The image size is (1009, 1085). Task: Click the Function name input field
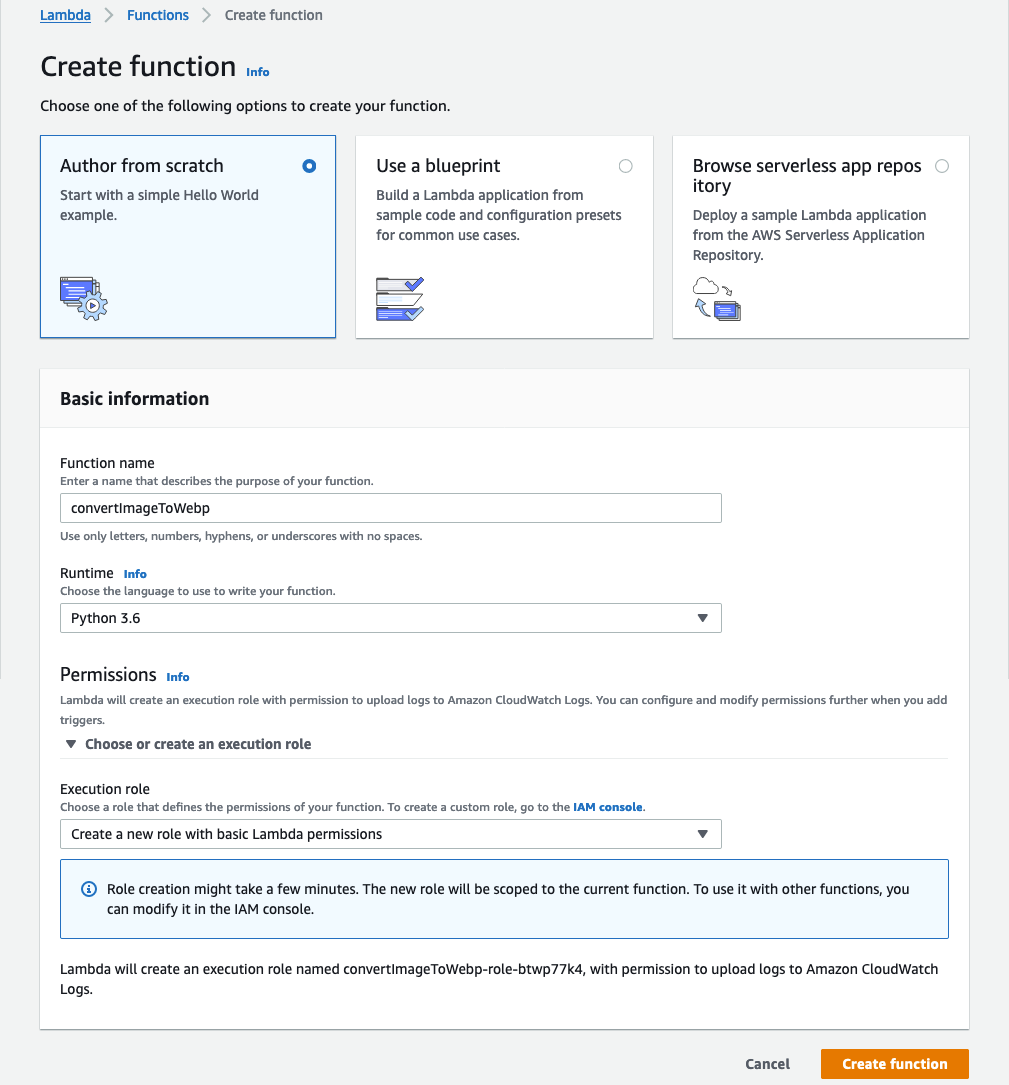click(390, 507)
